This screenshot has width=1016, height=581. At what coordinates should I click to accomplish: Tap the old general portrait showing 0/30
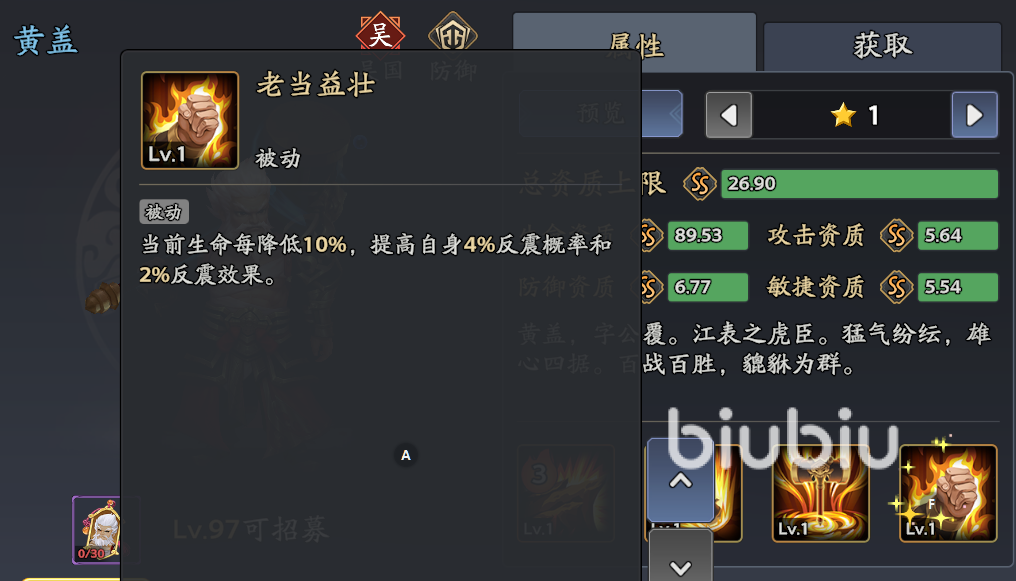[96, 530]
